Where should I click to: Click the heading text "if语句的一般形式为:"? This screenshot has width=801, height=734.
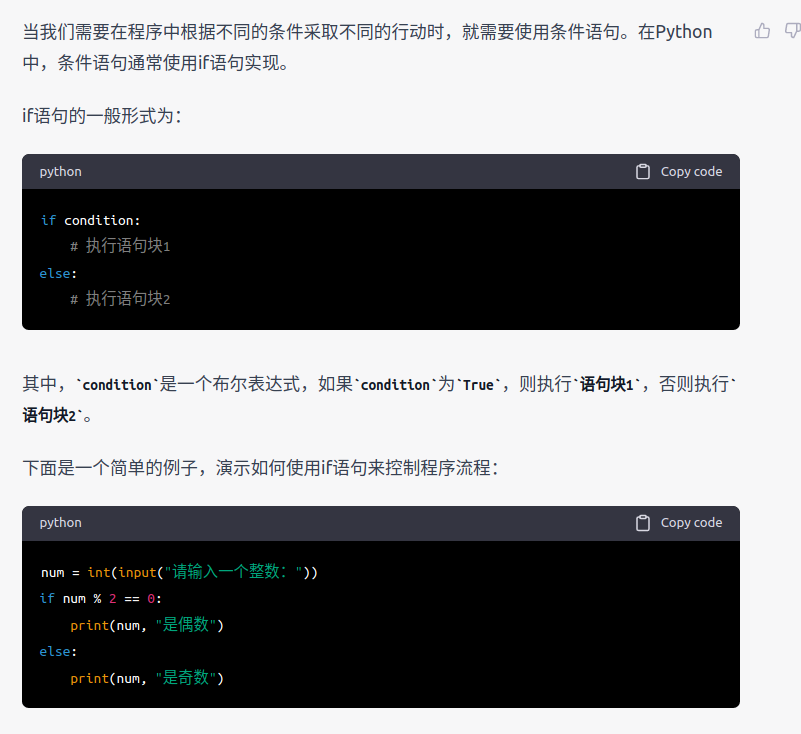[x=102, y=116]
